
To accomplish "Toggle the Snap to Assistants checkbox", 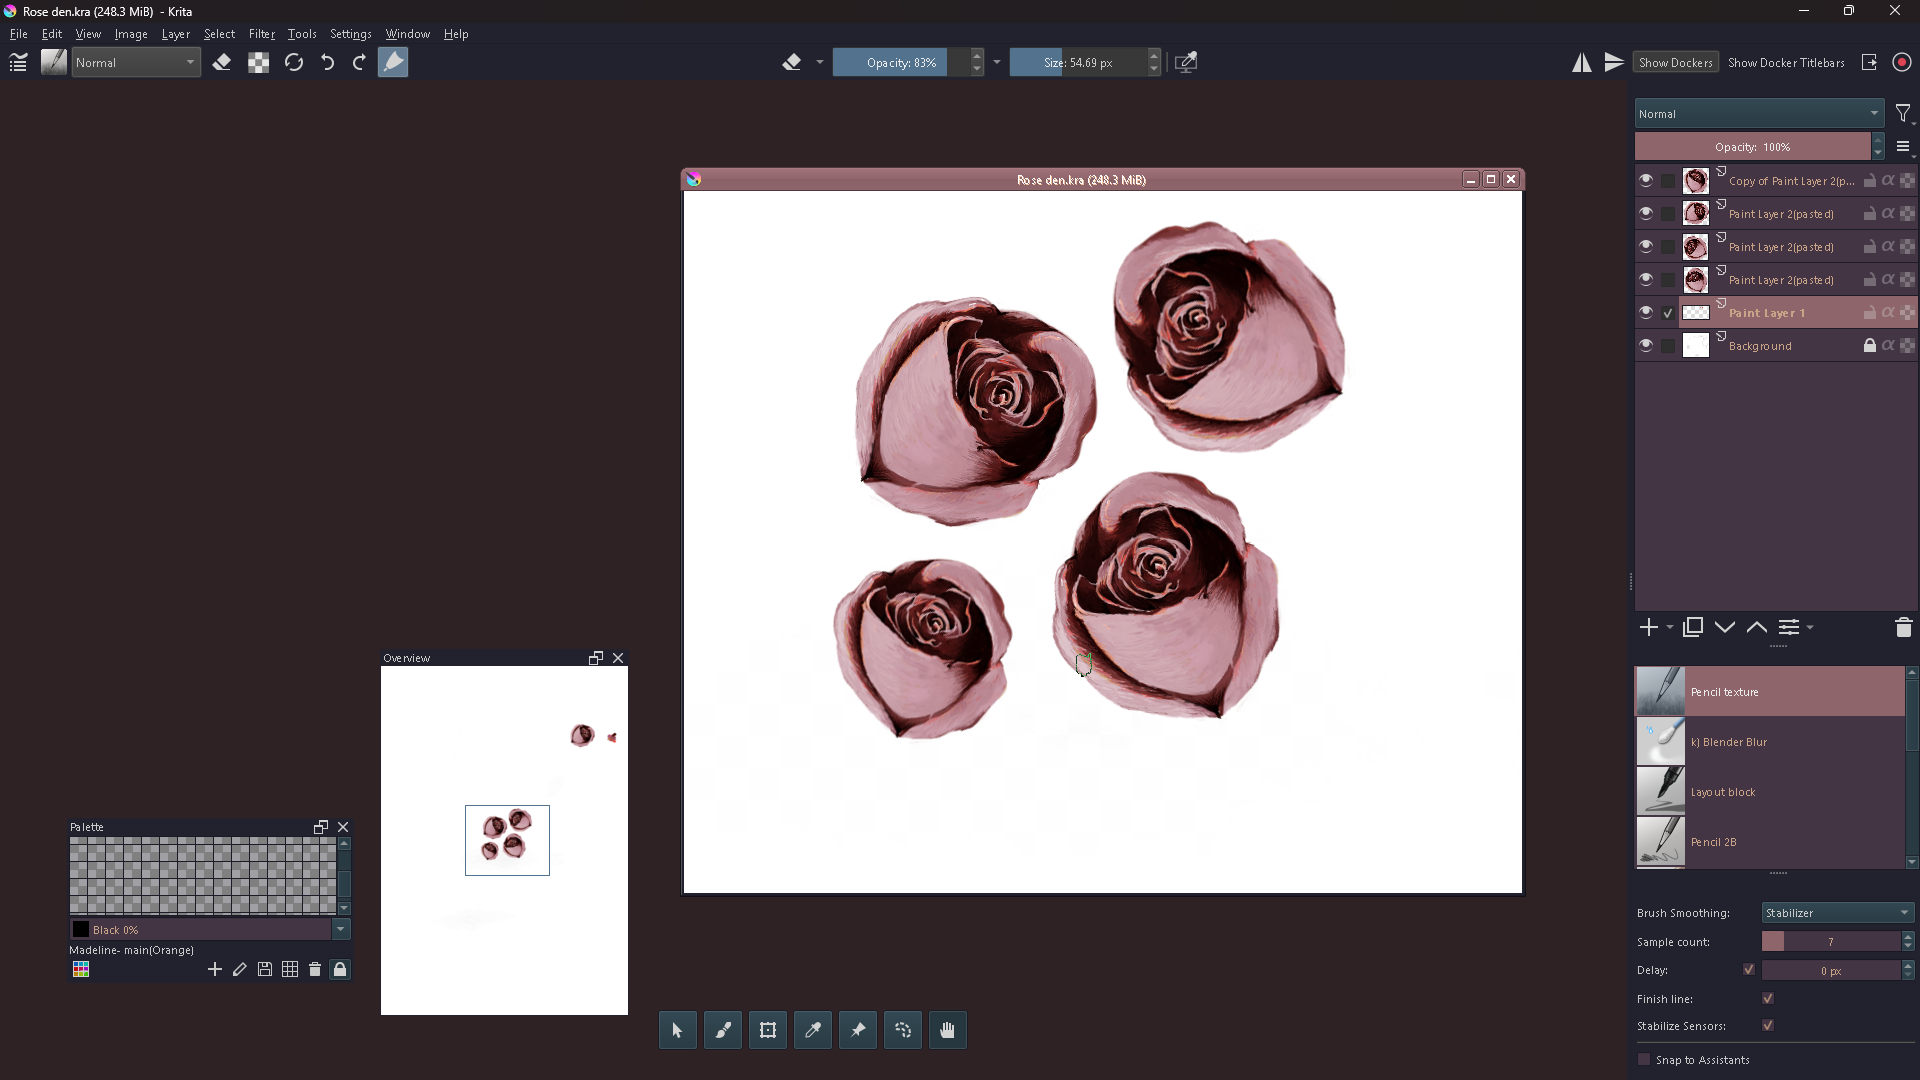I will [1644, 1059].
